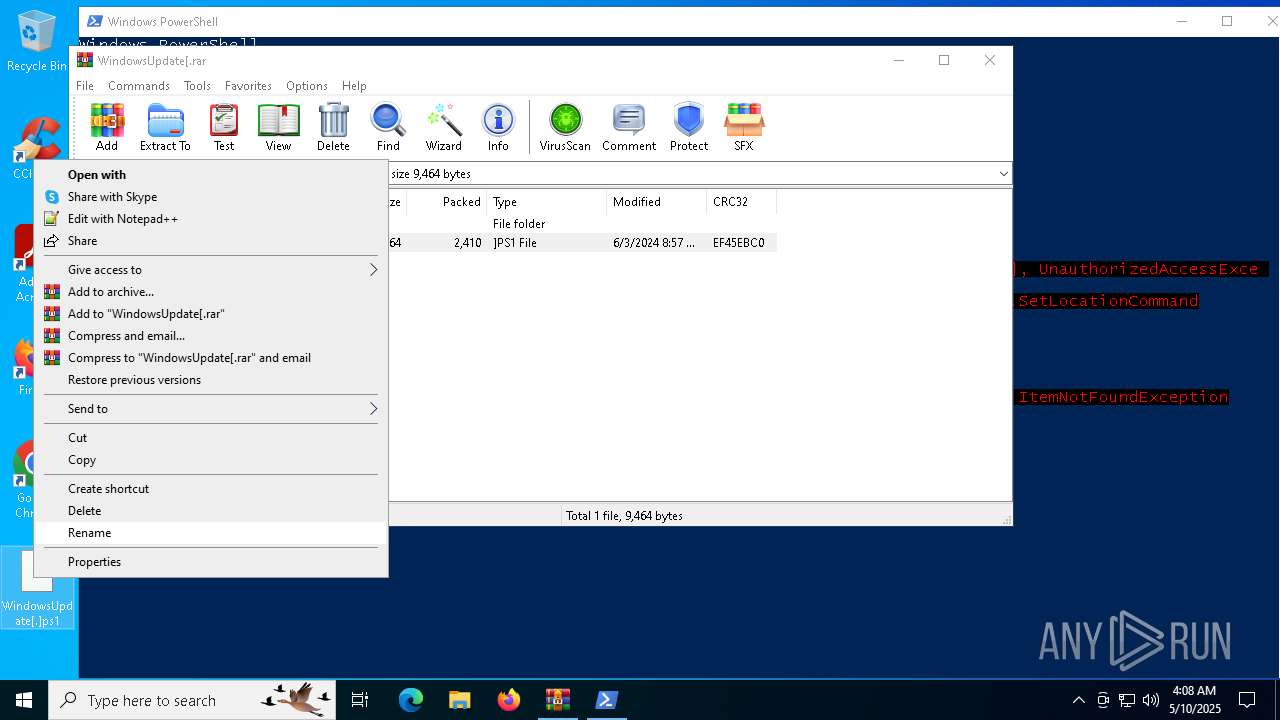Open the Commands menu
The height and width of the screenshot is (720, 1280).
tap(139, 86)
